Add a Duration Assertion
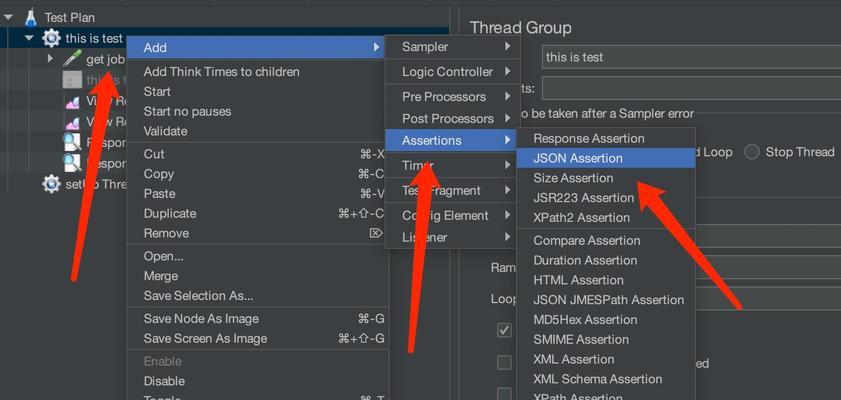841x400 pixels. pos(606,261)
